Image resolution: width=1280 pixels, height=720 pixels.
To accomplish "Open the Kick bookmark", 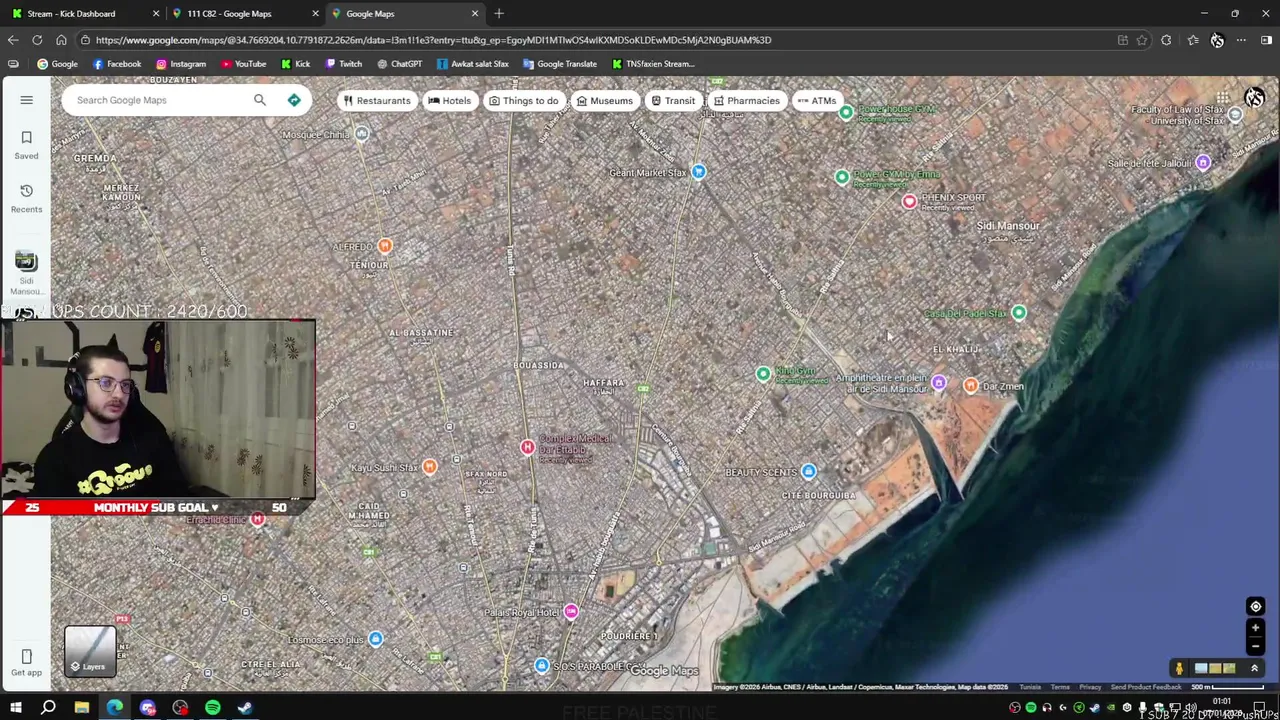I will tap(295, 64).
